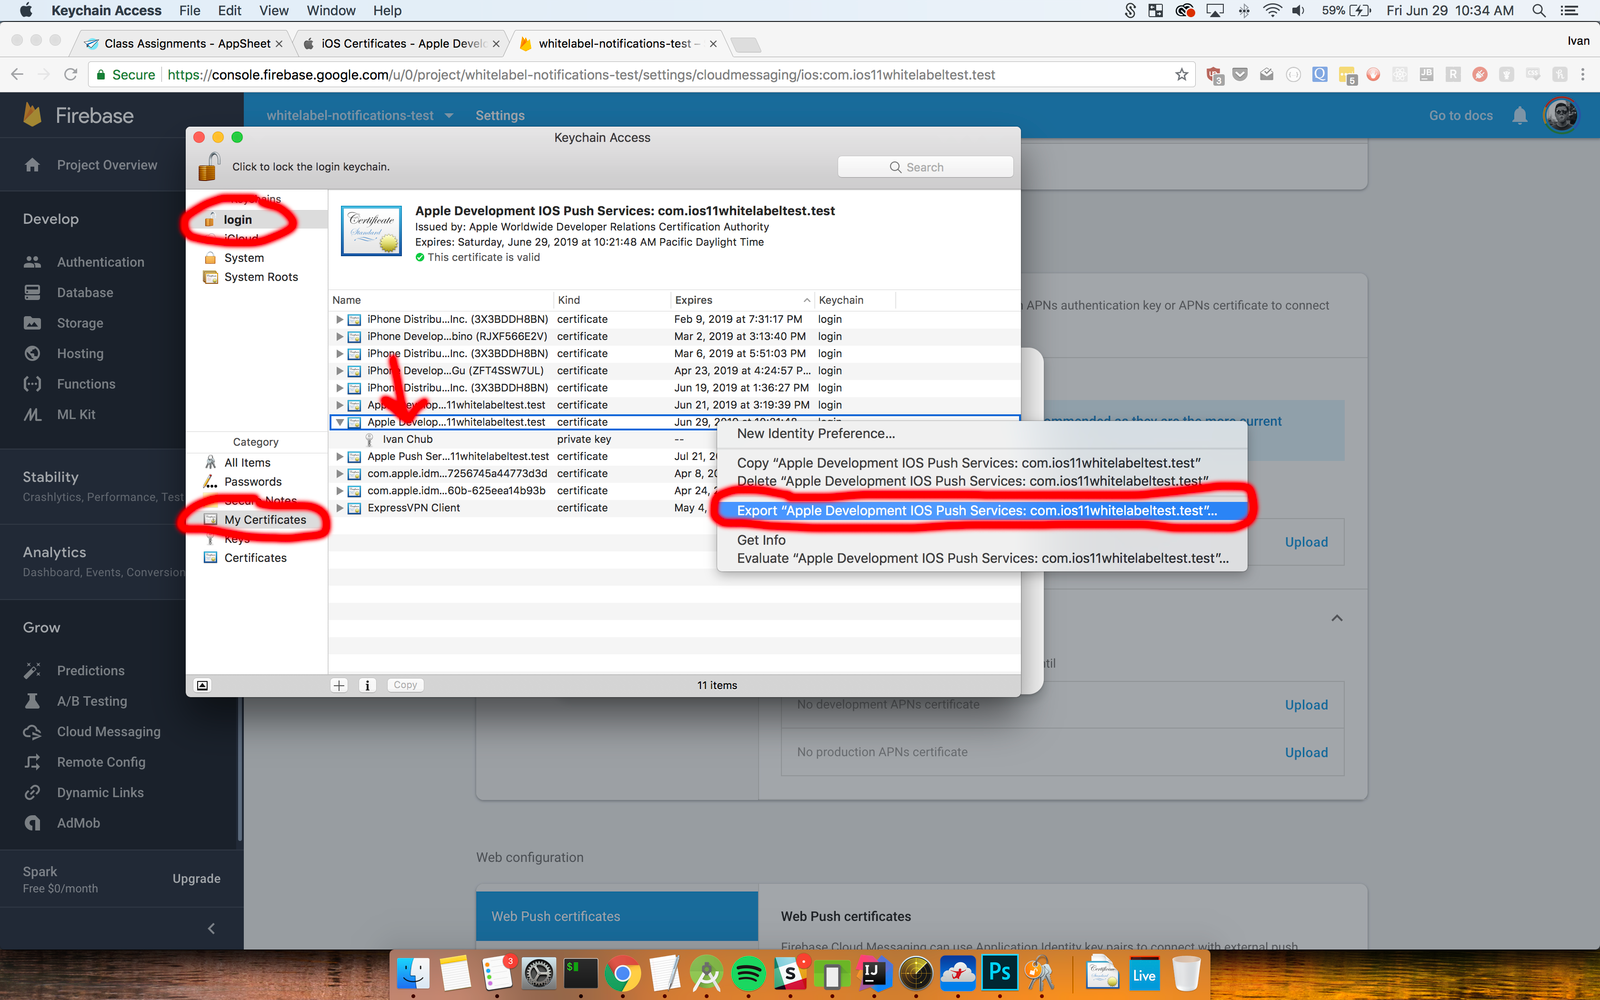Bookmark the page with the star icon

pos(1182,74)
